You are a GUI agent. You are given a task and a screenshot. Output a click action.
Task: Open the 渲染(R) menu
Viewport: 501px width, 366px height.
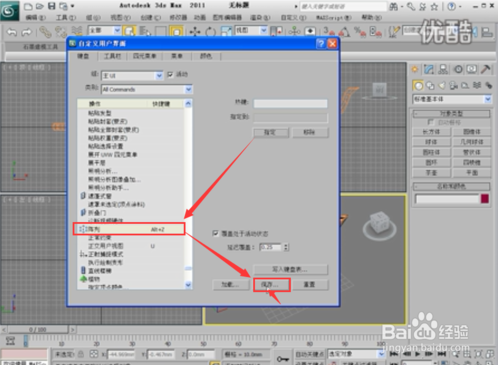pyautogui.click(x=260, y=18)
